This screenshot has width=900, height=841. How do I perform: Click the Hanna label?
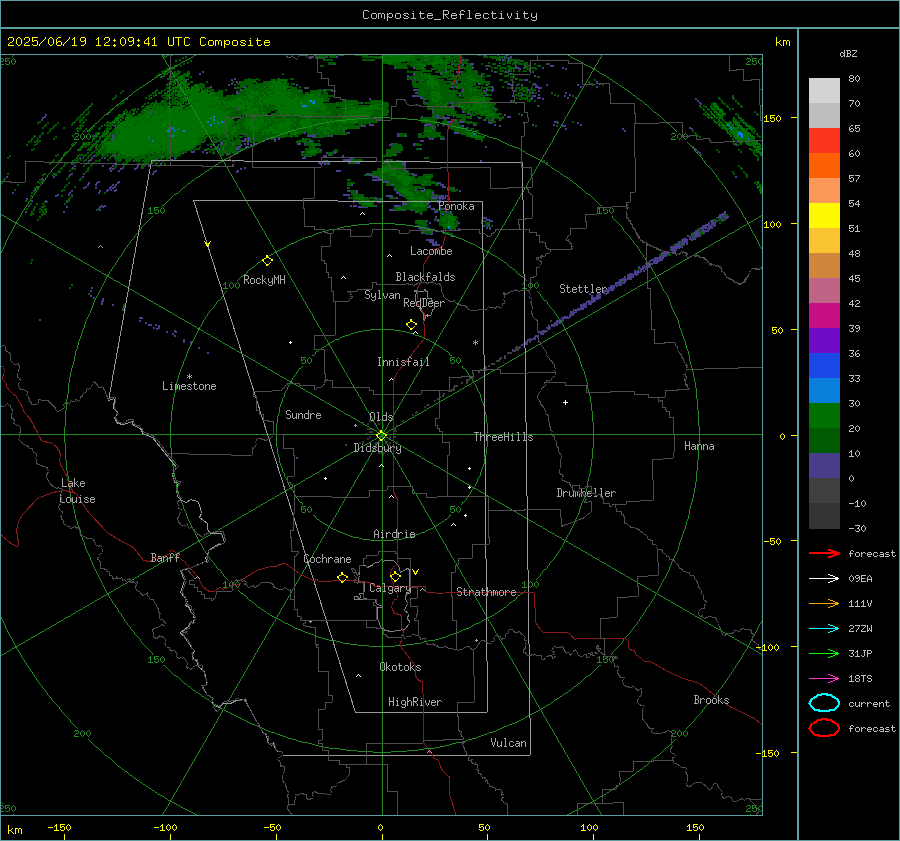pyautogui.click(x=699, y=446)
